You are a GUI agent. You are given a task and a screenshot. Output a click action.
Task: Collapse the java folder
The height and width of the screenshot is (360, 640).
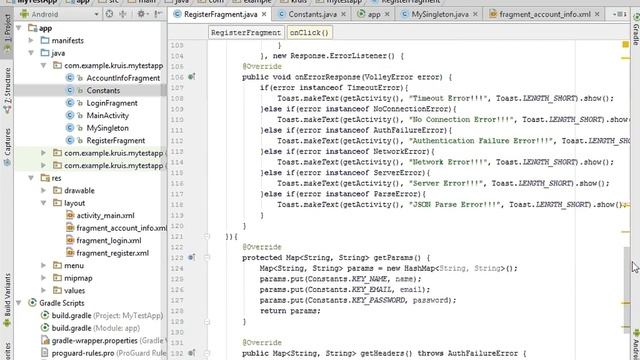31,53
